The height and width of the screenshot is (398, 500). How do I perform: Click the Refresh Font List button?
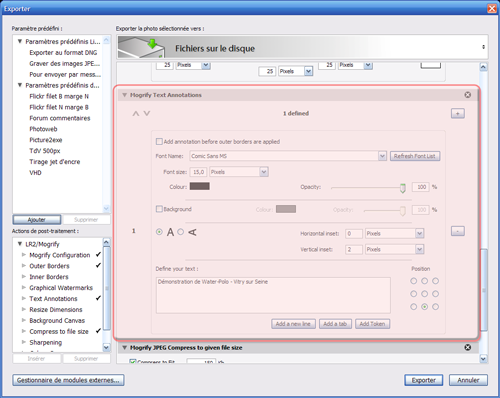[x=415, y=156]
